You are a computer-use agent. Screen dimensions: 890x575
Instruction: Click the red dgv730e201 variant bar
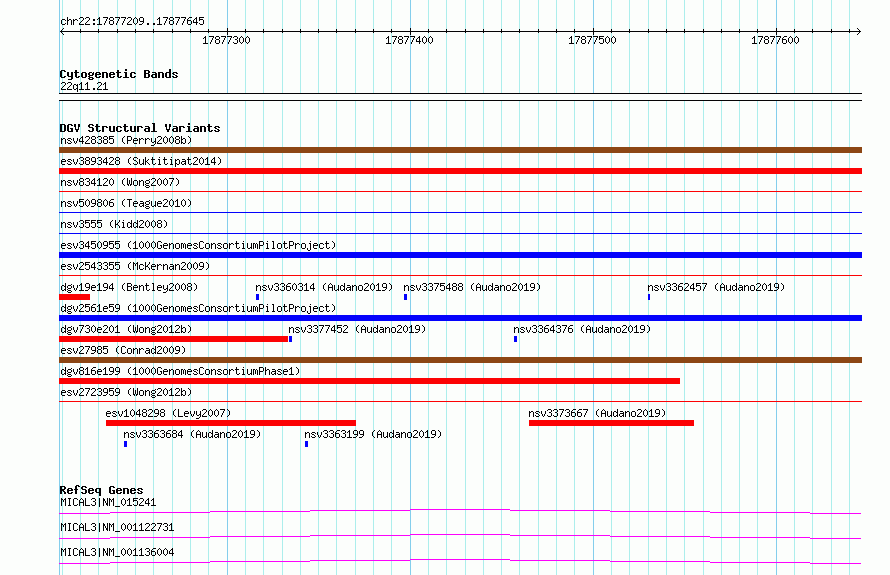tap(174, 339)
